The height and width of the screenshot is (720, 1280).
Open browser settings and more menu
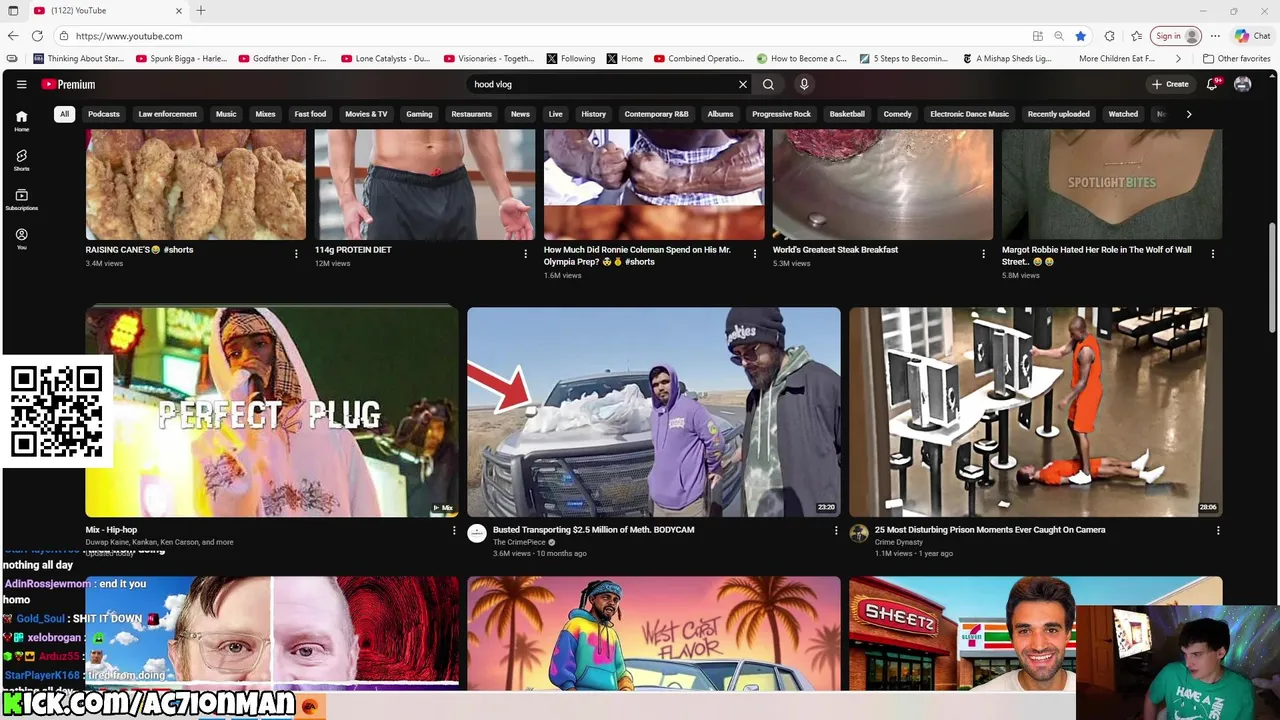pyautogui.click(x=1215, y=36)
